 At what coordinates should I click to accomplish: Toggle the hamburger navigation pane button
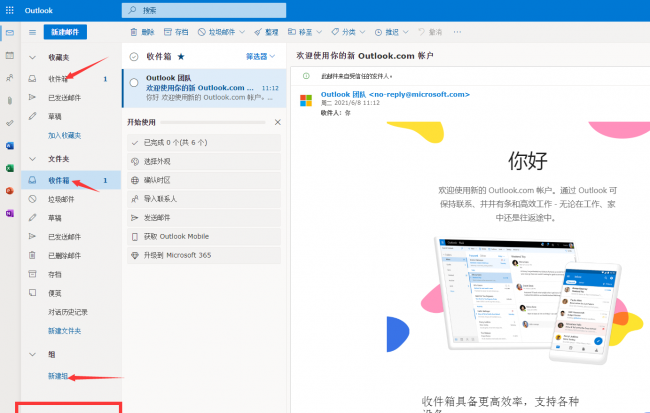point(32,32)
